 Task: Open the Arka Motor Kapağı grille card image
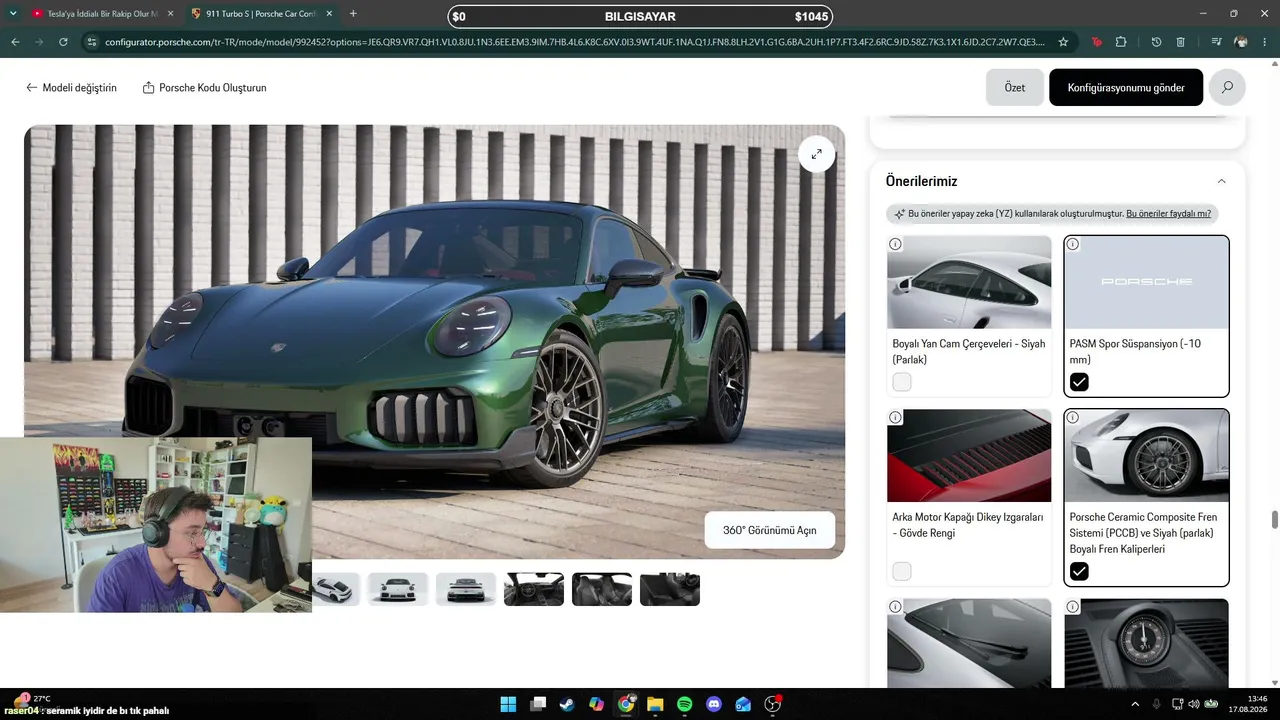(x=969, y=456)
